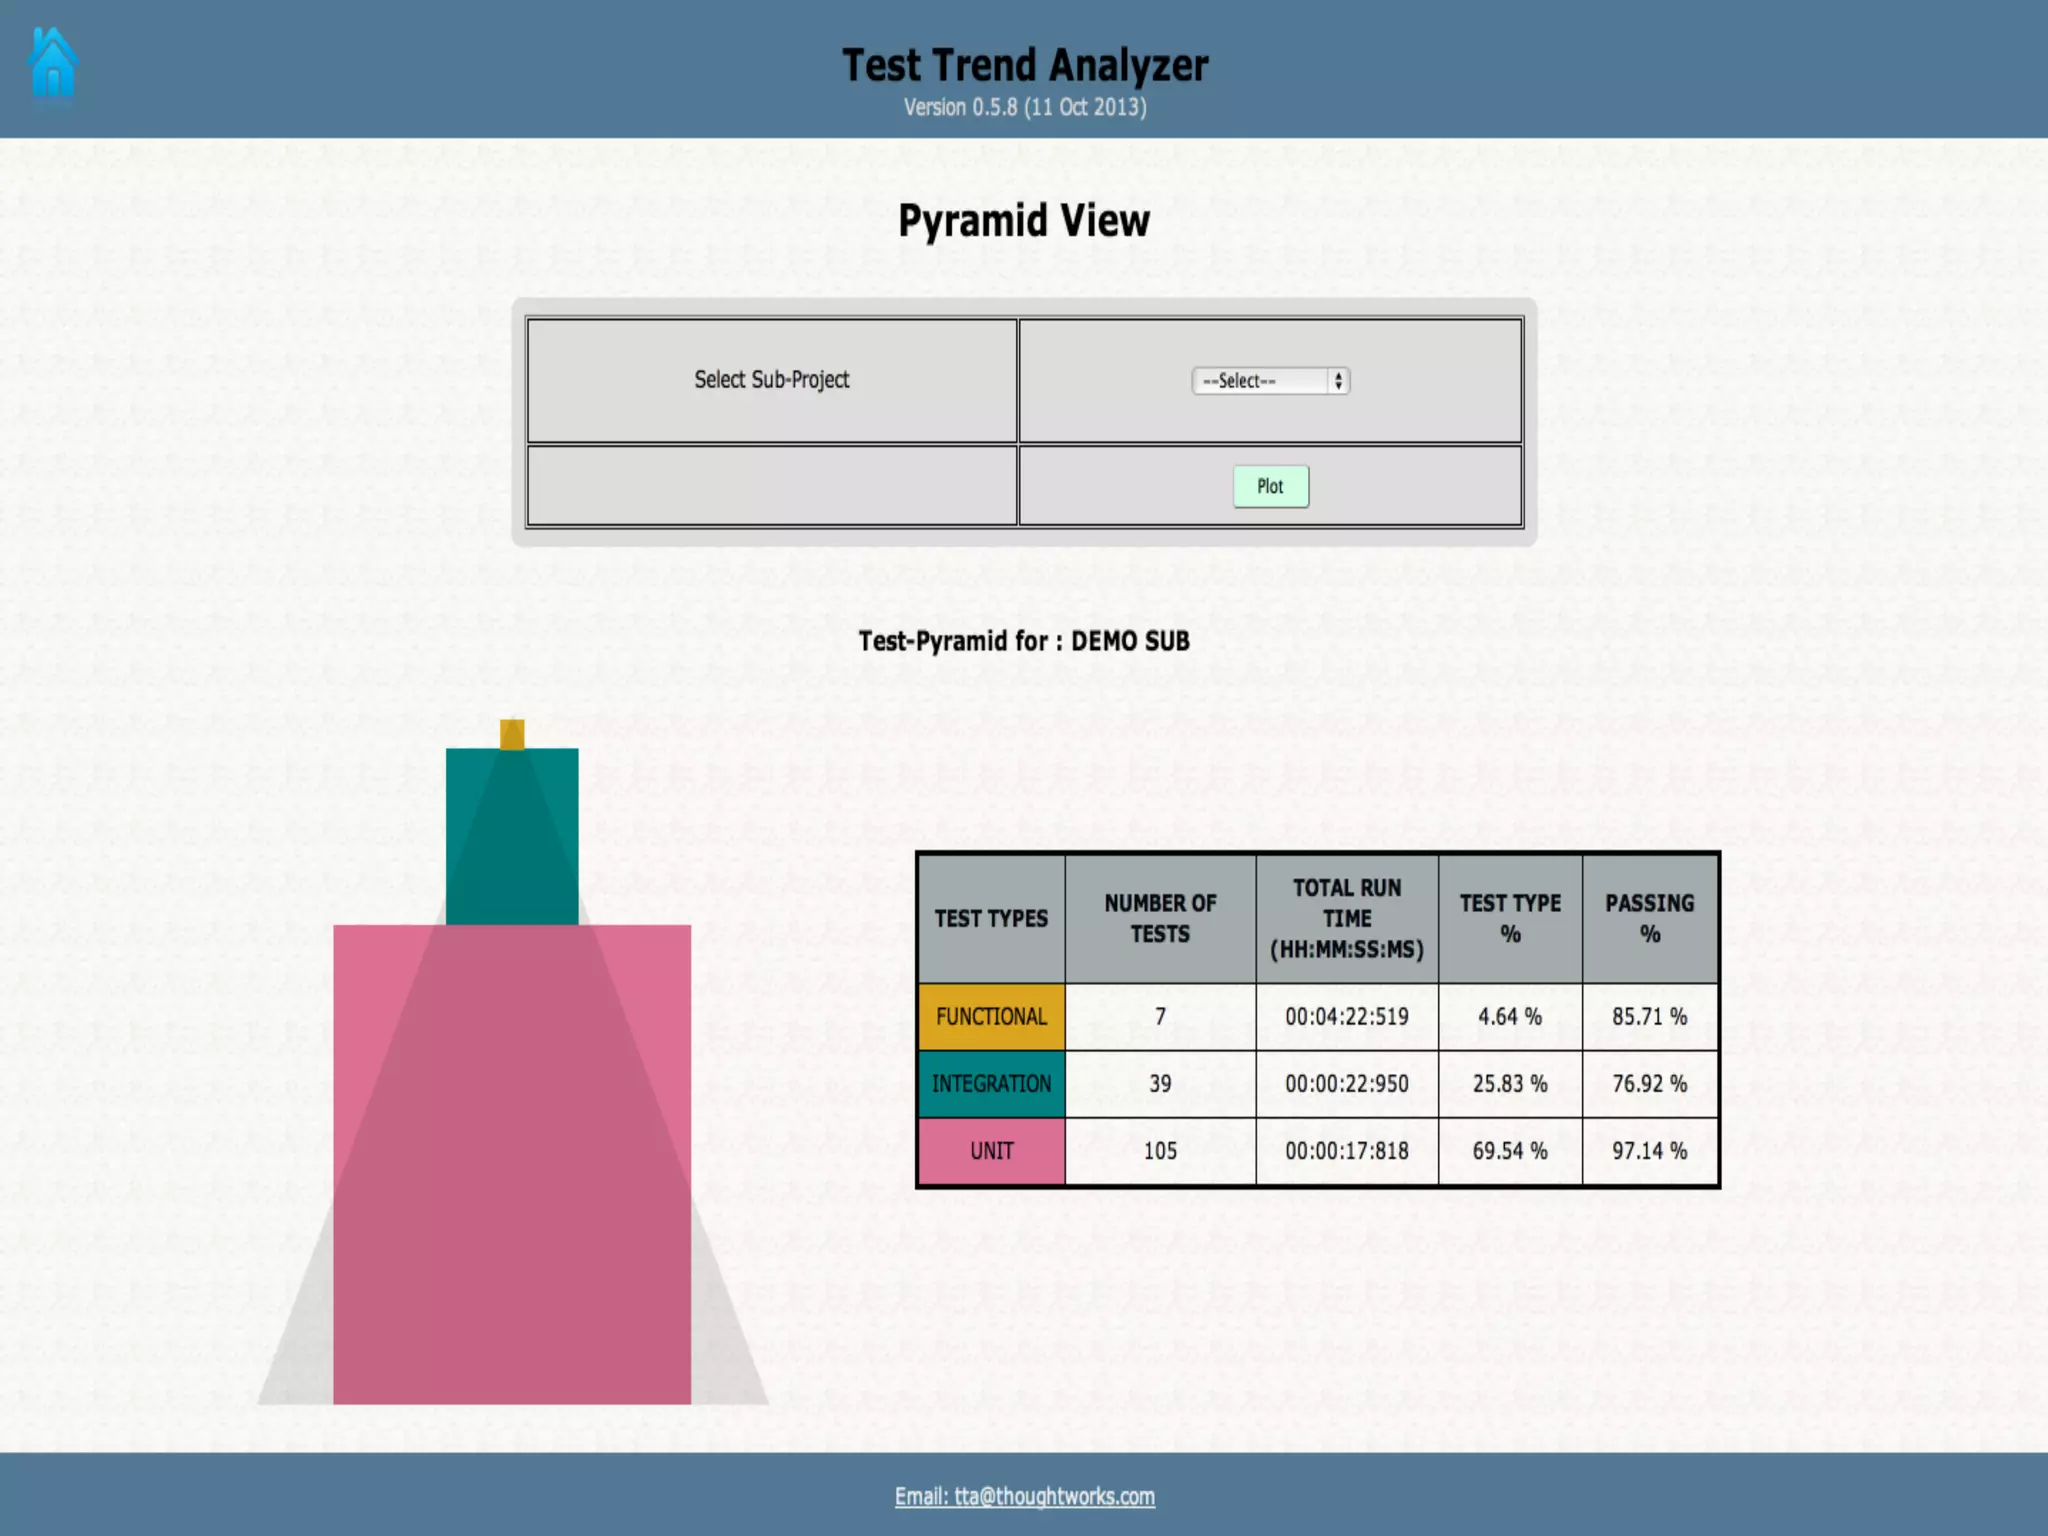Go to home via the house icon
The image size is (2048, 1536).
click(x=53, y=63)
